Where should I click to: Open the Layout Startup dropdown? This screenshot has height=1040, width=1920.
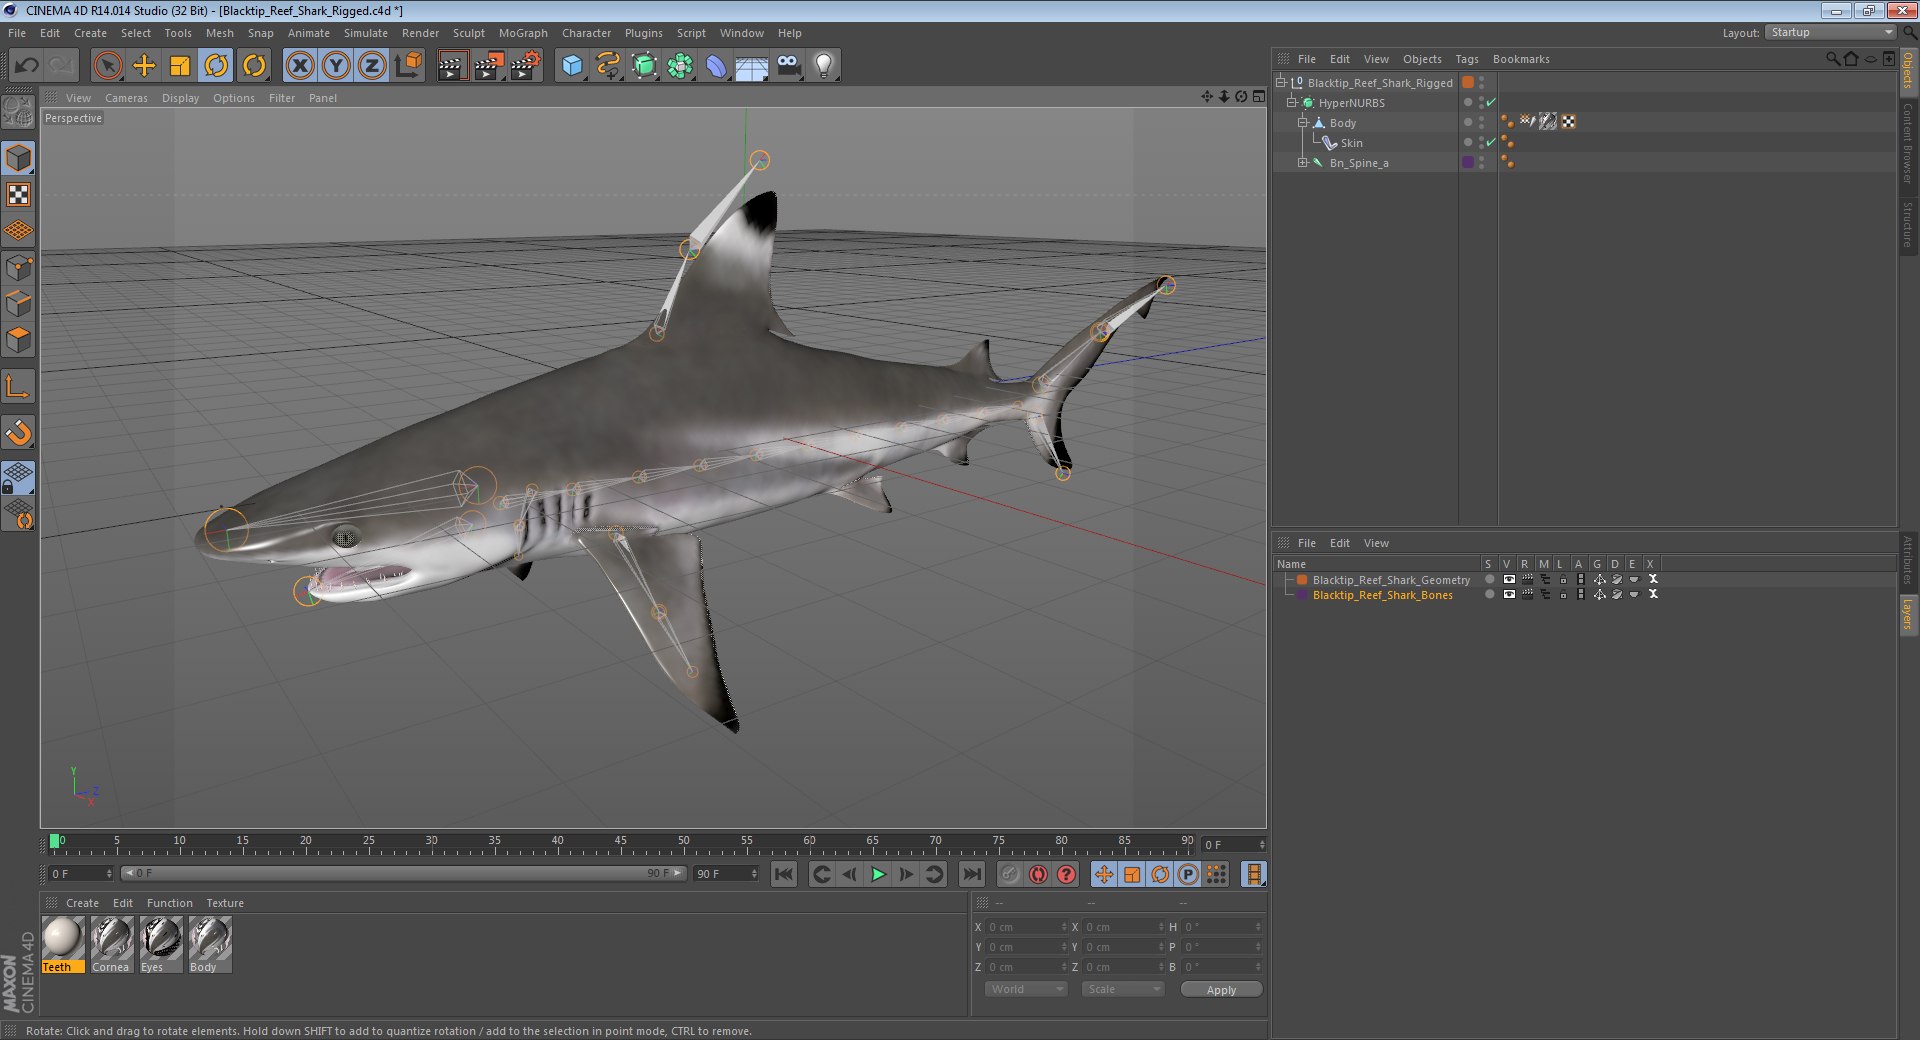(1831, 33)
